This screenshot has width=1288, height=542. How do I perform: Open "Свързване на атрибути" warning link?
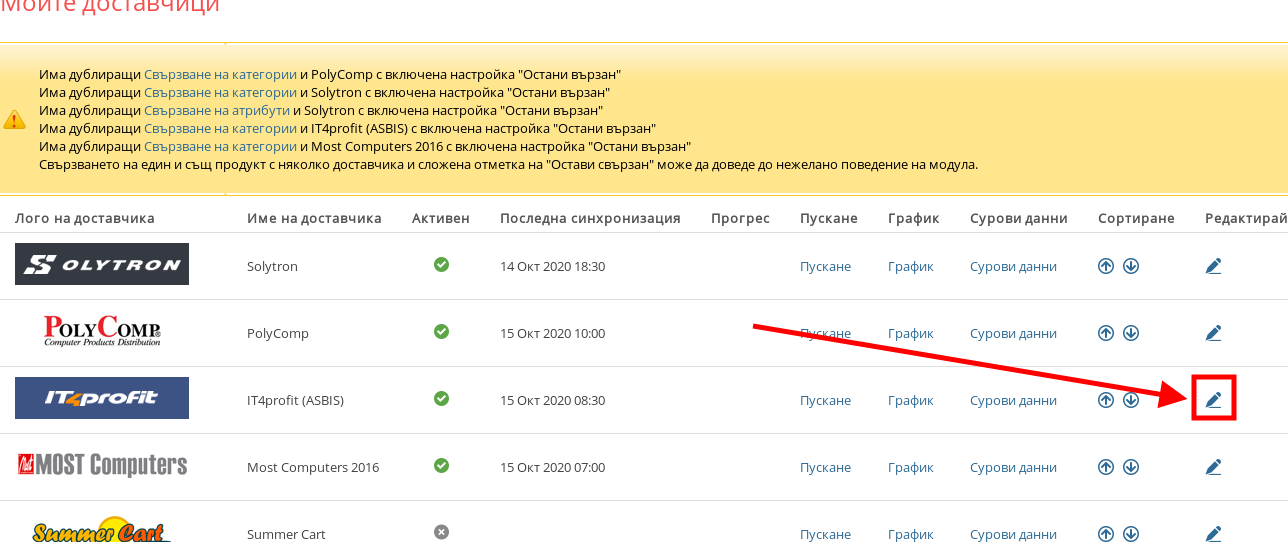[217, 110]
